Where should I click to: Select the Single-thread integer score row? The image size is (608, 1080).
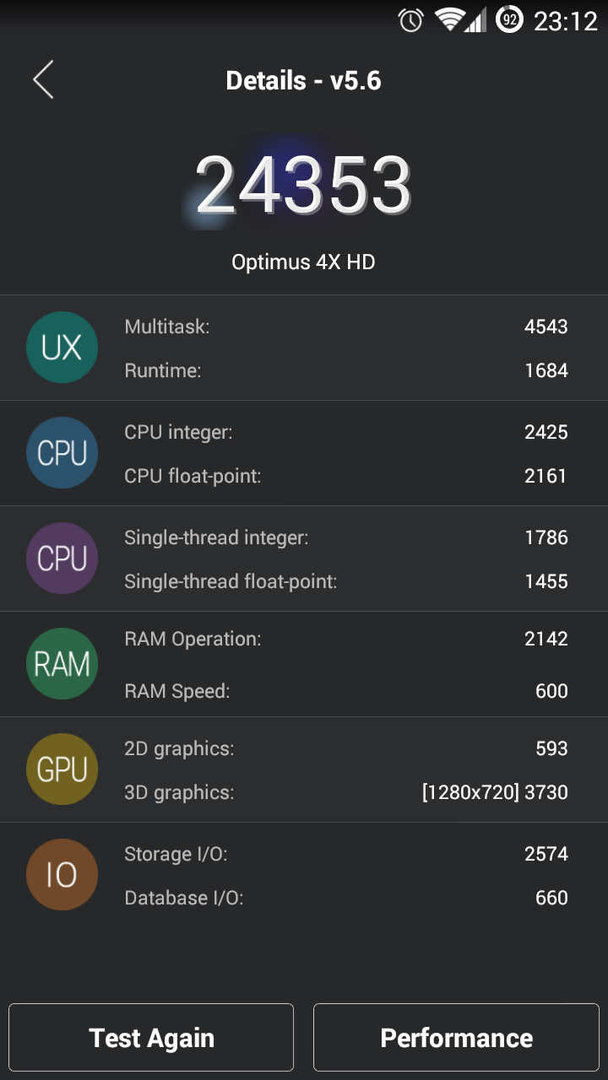pyautogui.click(x=346, y=537)
